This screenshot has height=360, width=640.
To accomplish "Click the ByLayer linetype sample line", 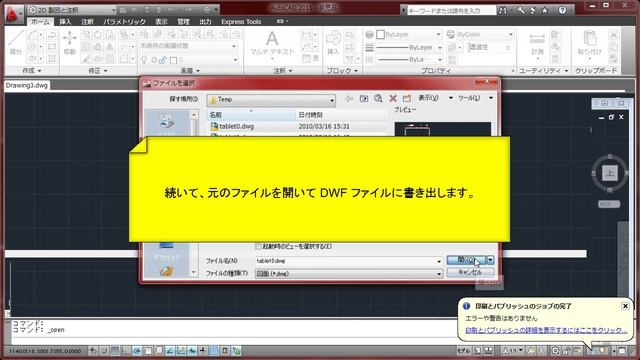I will coord(392,48).
